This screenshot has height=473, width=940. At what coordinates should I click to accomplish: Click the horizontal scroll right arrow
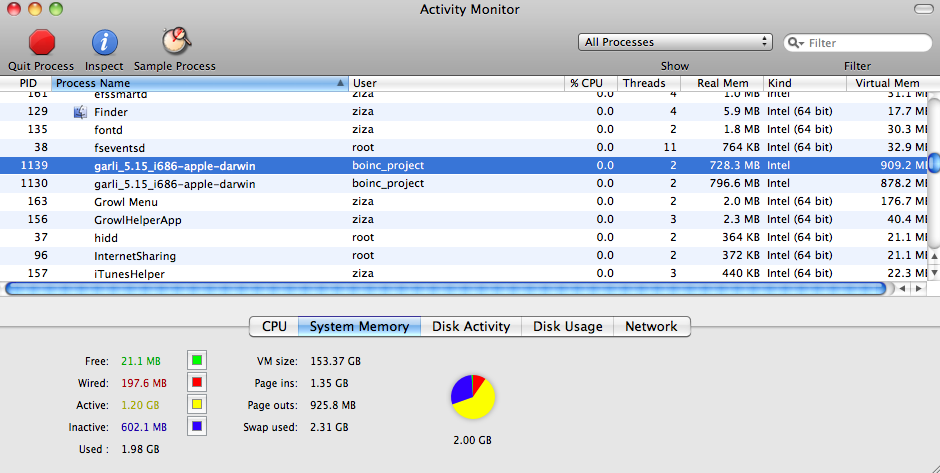[918, 289]
